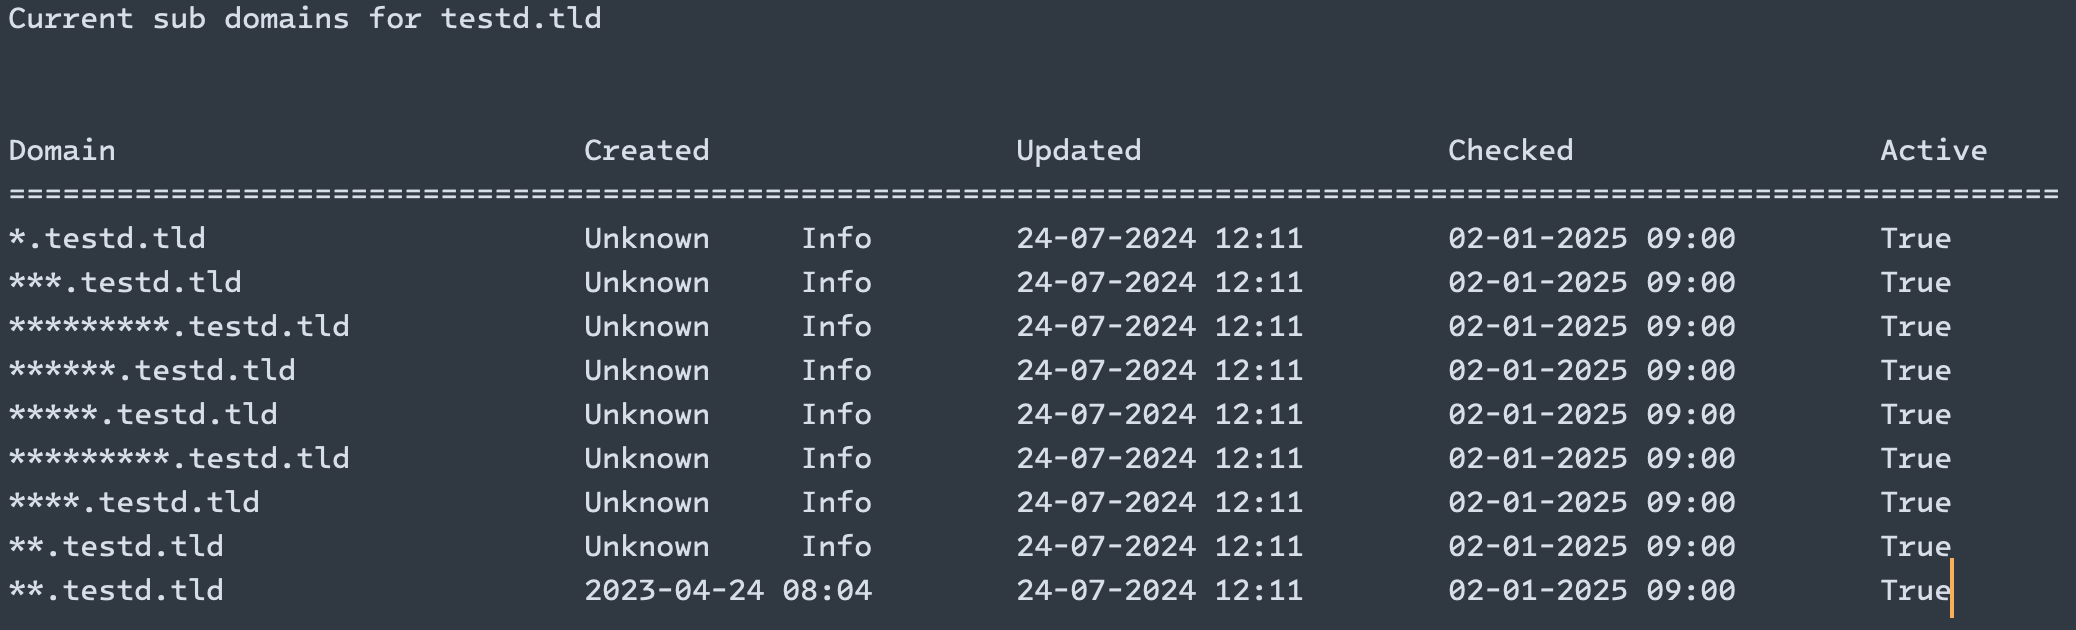Click the Checked date in the three-asterisk ***.testd.tld row
This screenshot has width=2076, height=630.
point(1591,282)
